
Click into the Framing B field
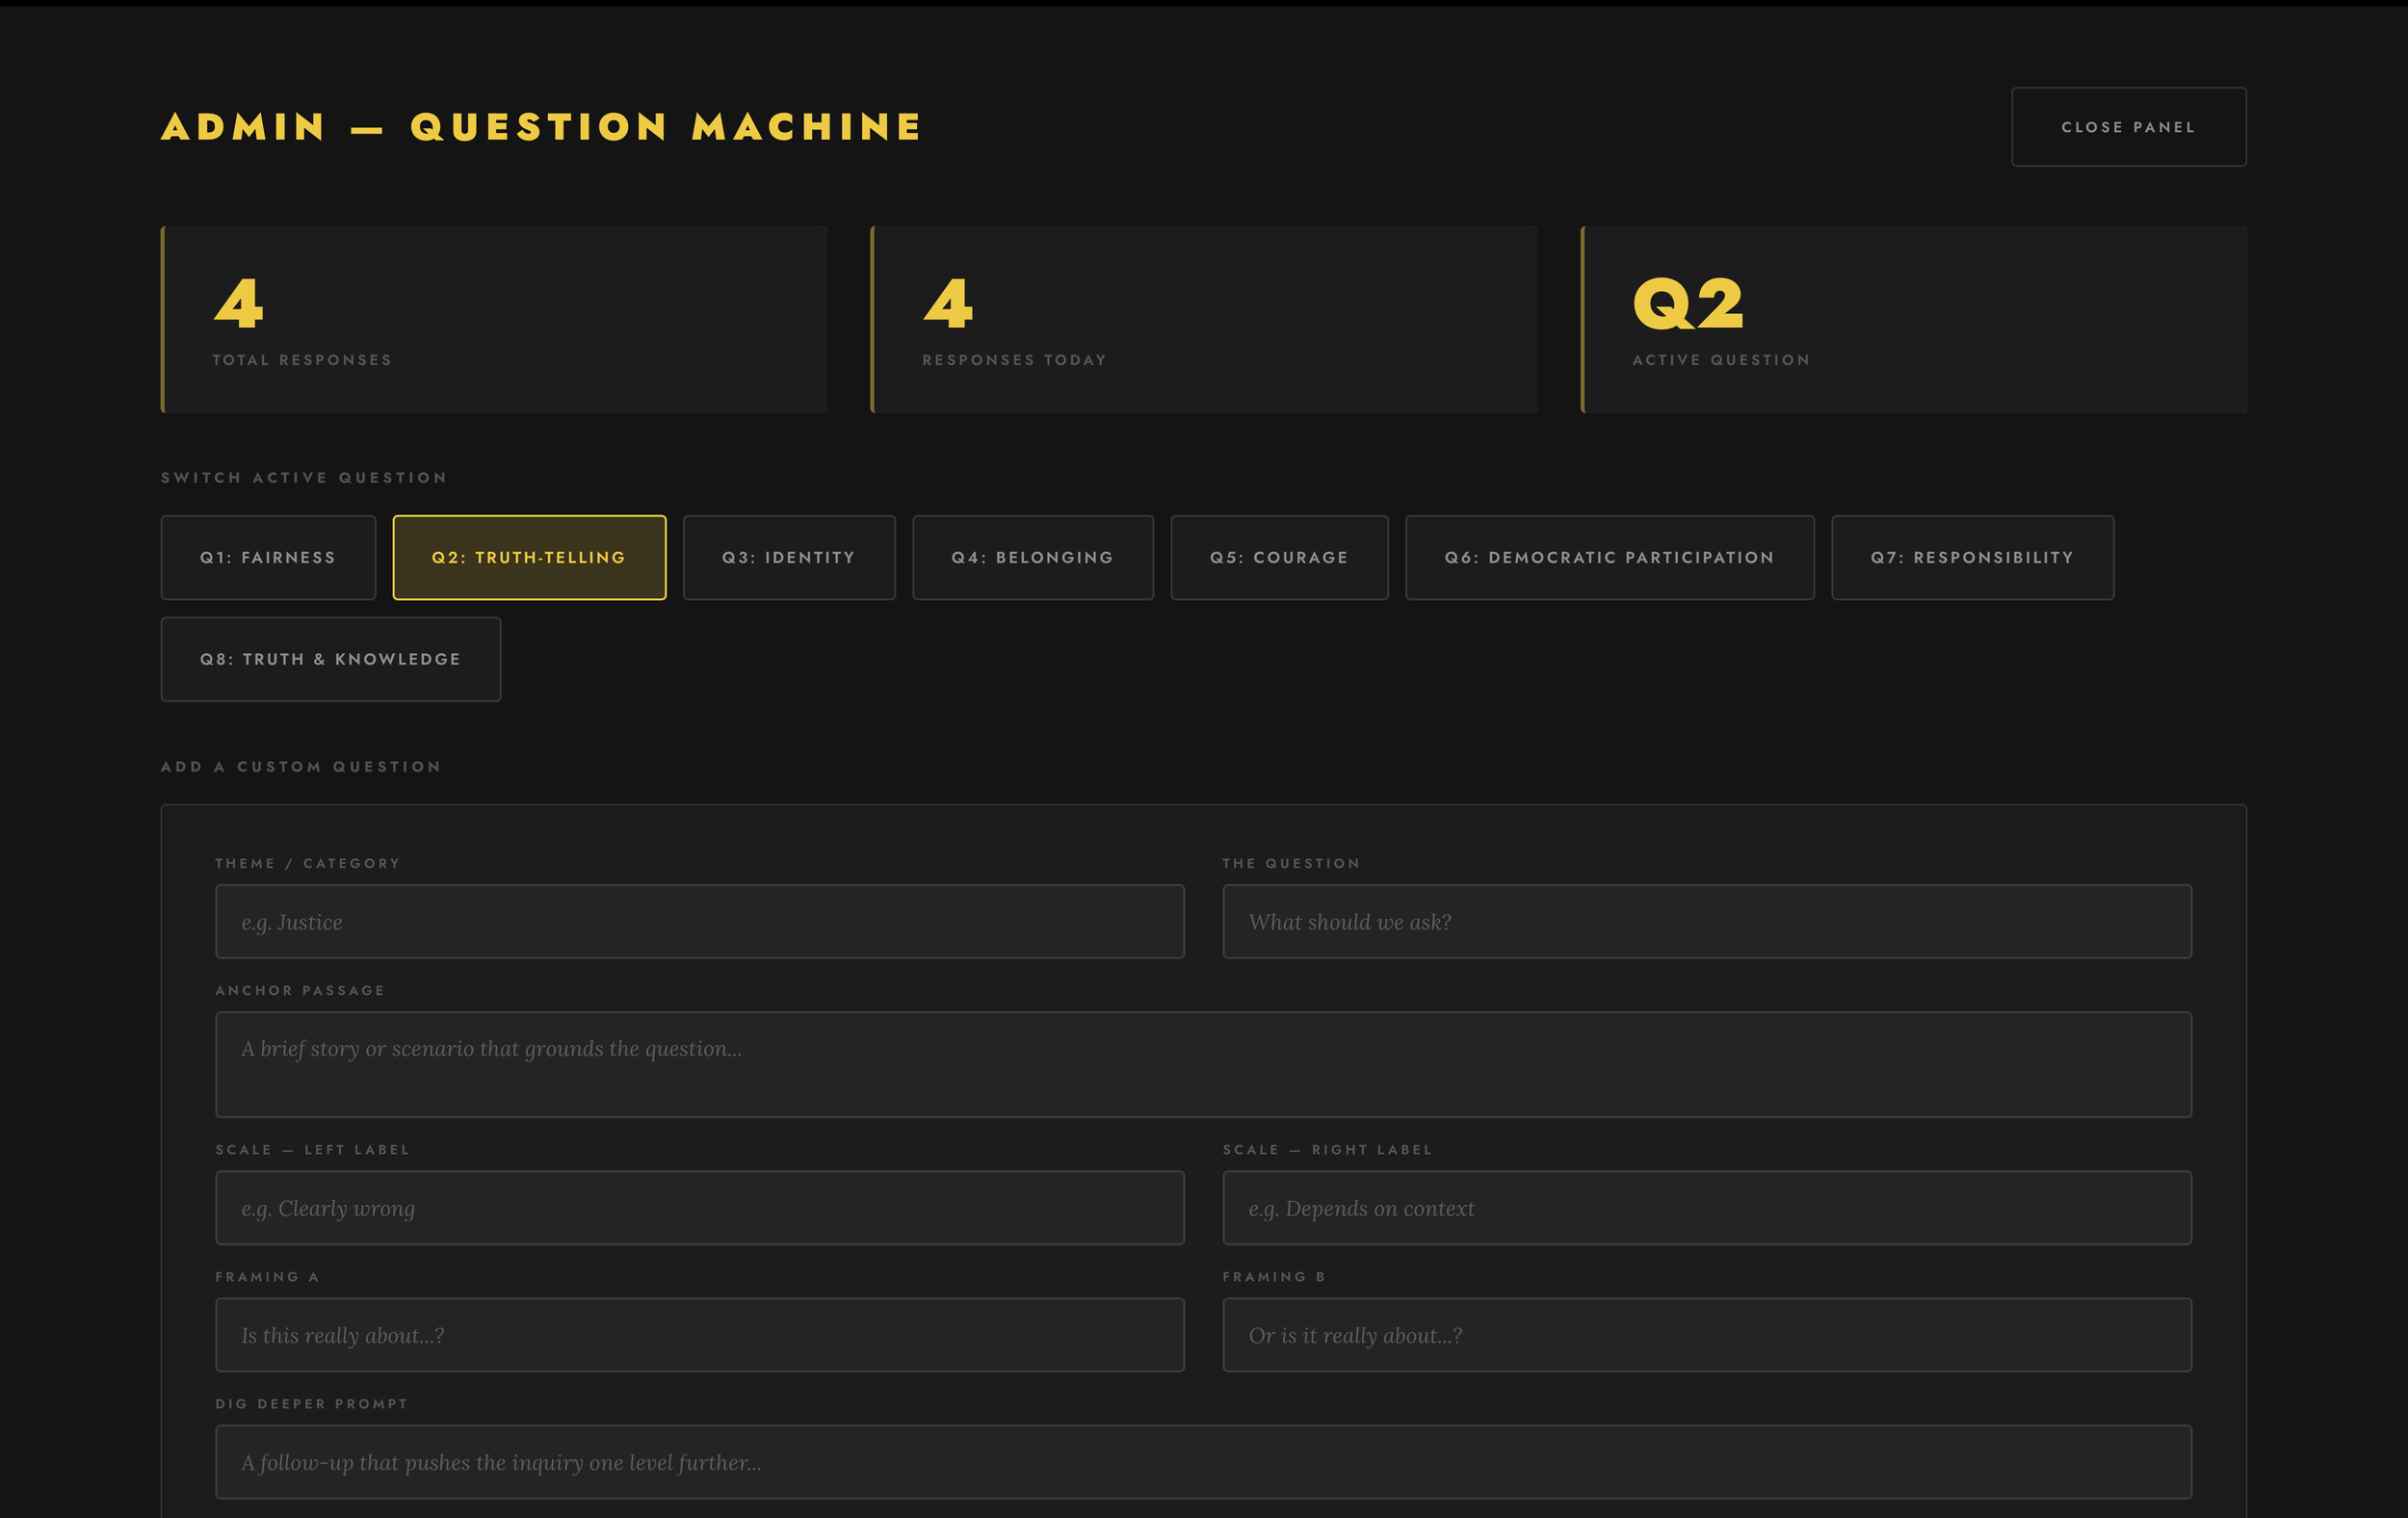(1706, 1335)
